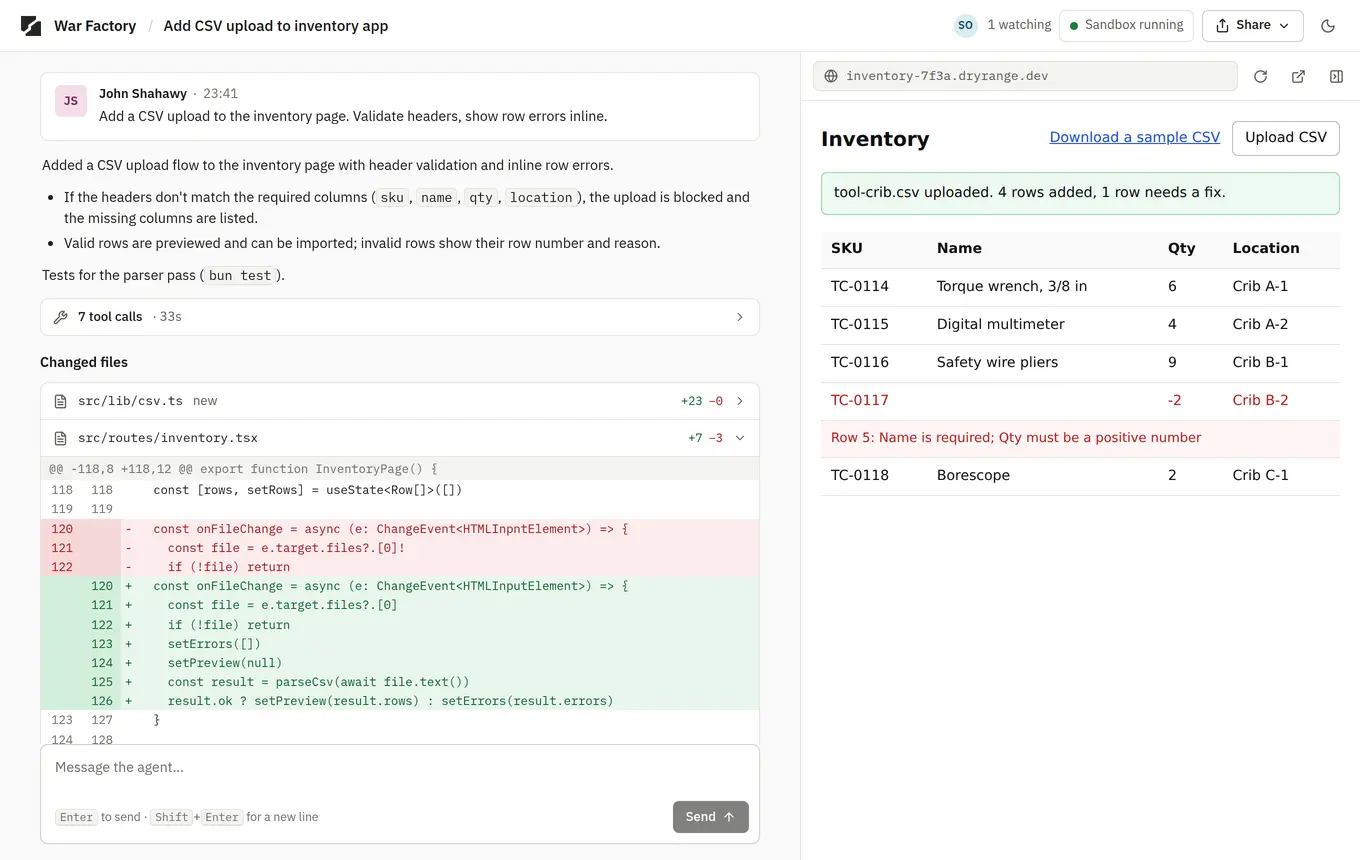Click the Add CSV upload to inventory app title
This screenshot has width=1360, height=860.
pos(276,26)
